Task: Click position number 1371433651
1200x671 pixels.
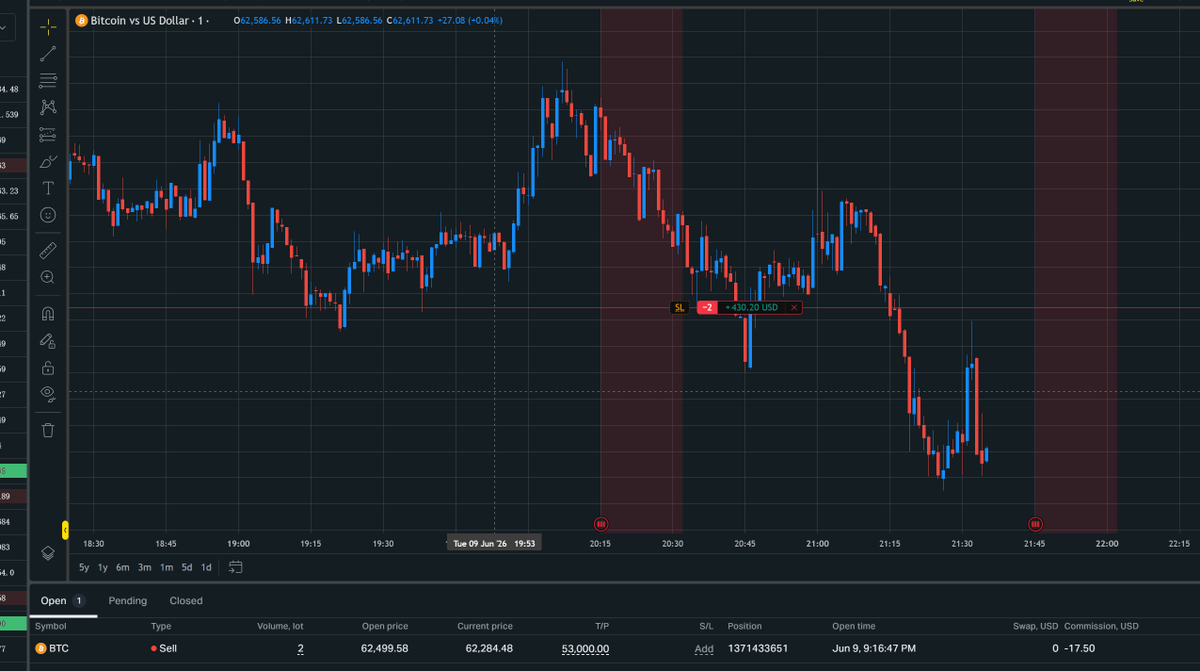Action: [x=757, y=649]
